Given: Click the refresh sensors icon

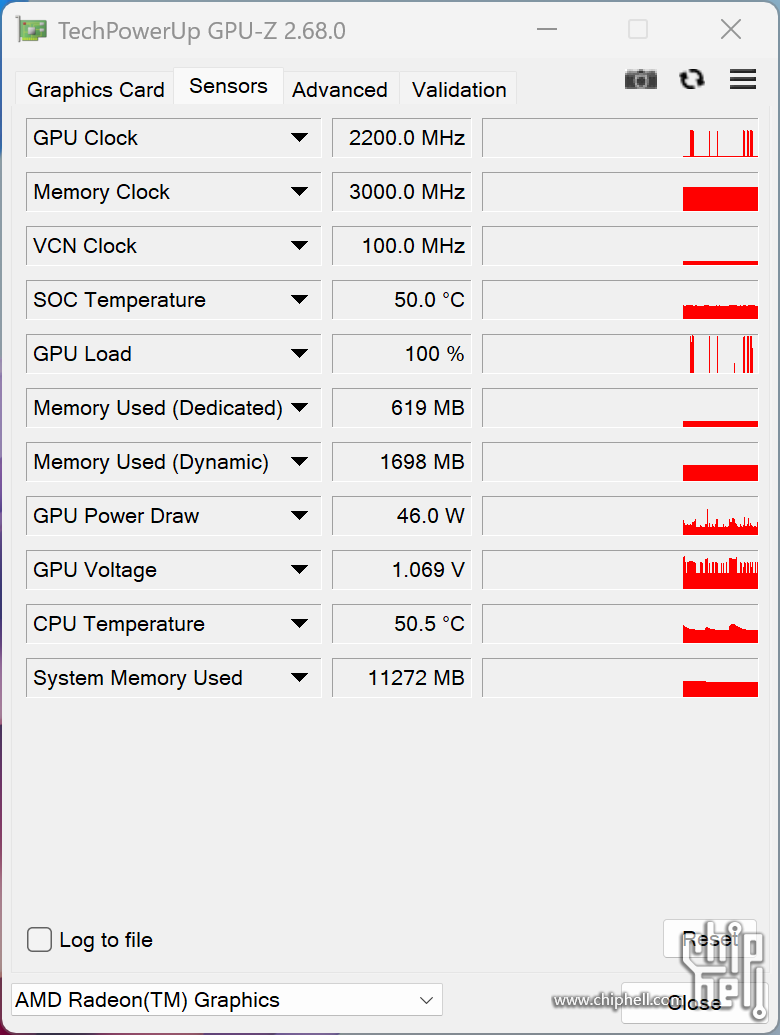Looking at the screenshot, I should 692,80.
